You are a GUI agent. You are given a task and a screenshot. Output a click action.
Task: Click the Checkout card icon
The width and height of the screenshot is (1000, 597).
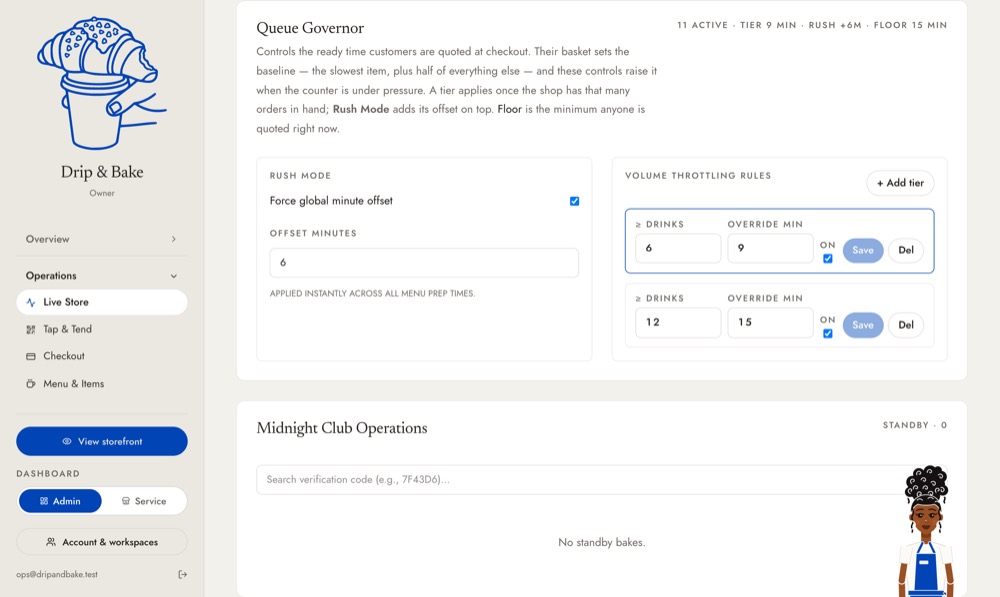click(31, 357)
